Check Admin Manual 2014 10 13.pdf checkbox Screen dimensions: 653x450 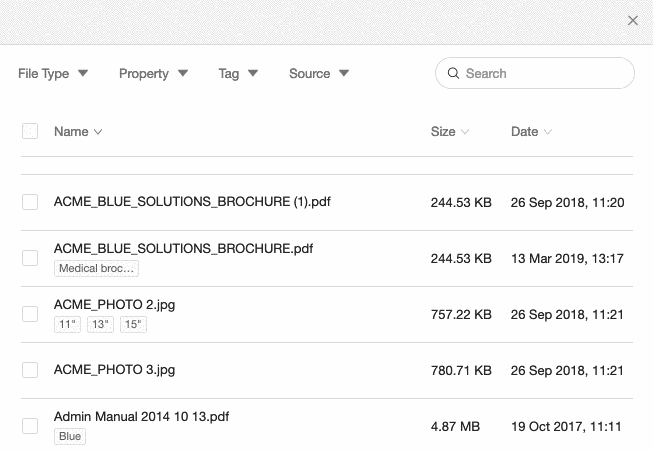[30, 426]
